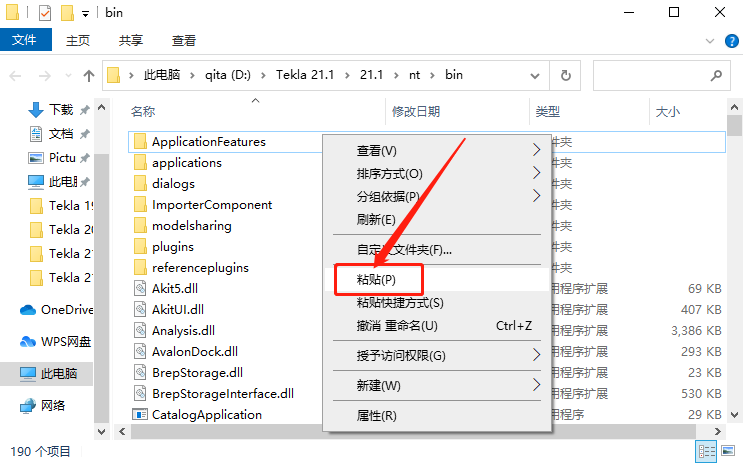Open the 查看 ribbon tab
The image size is (744, 464).
[x=184, y=40]
